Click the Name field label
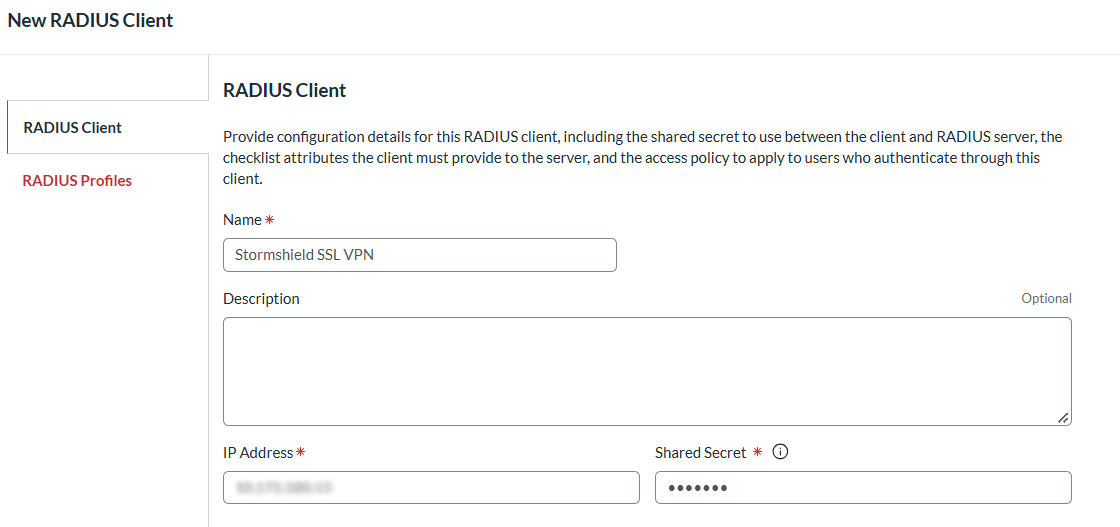The width and height of the screenshot is (1120, 527). [x=242, y=220]
